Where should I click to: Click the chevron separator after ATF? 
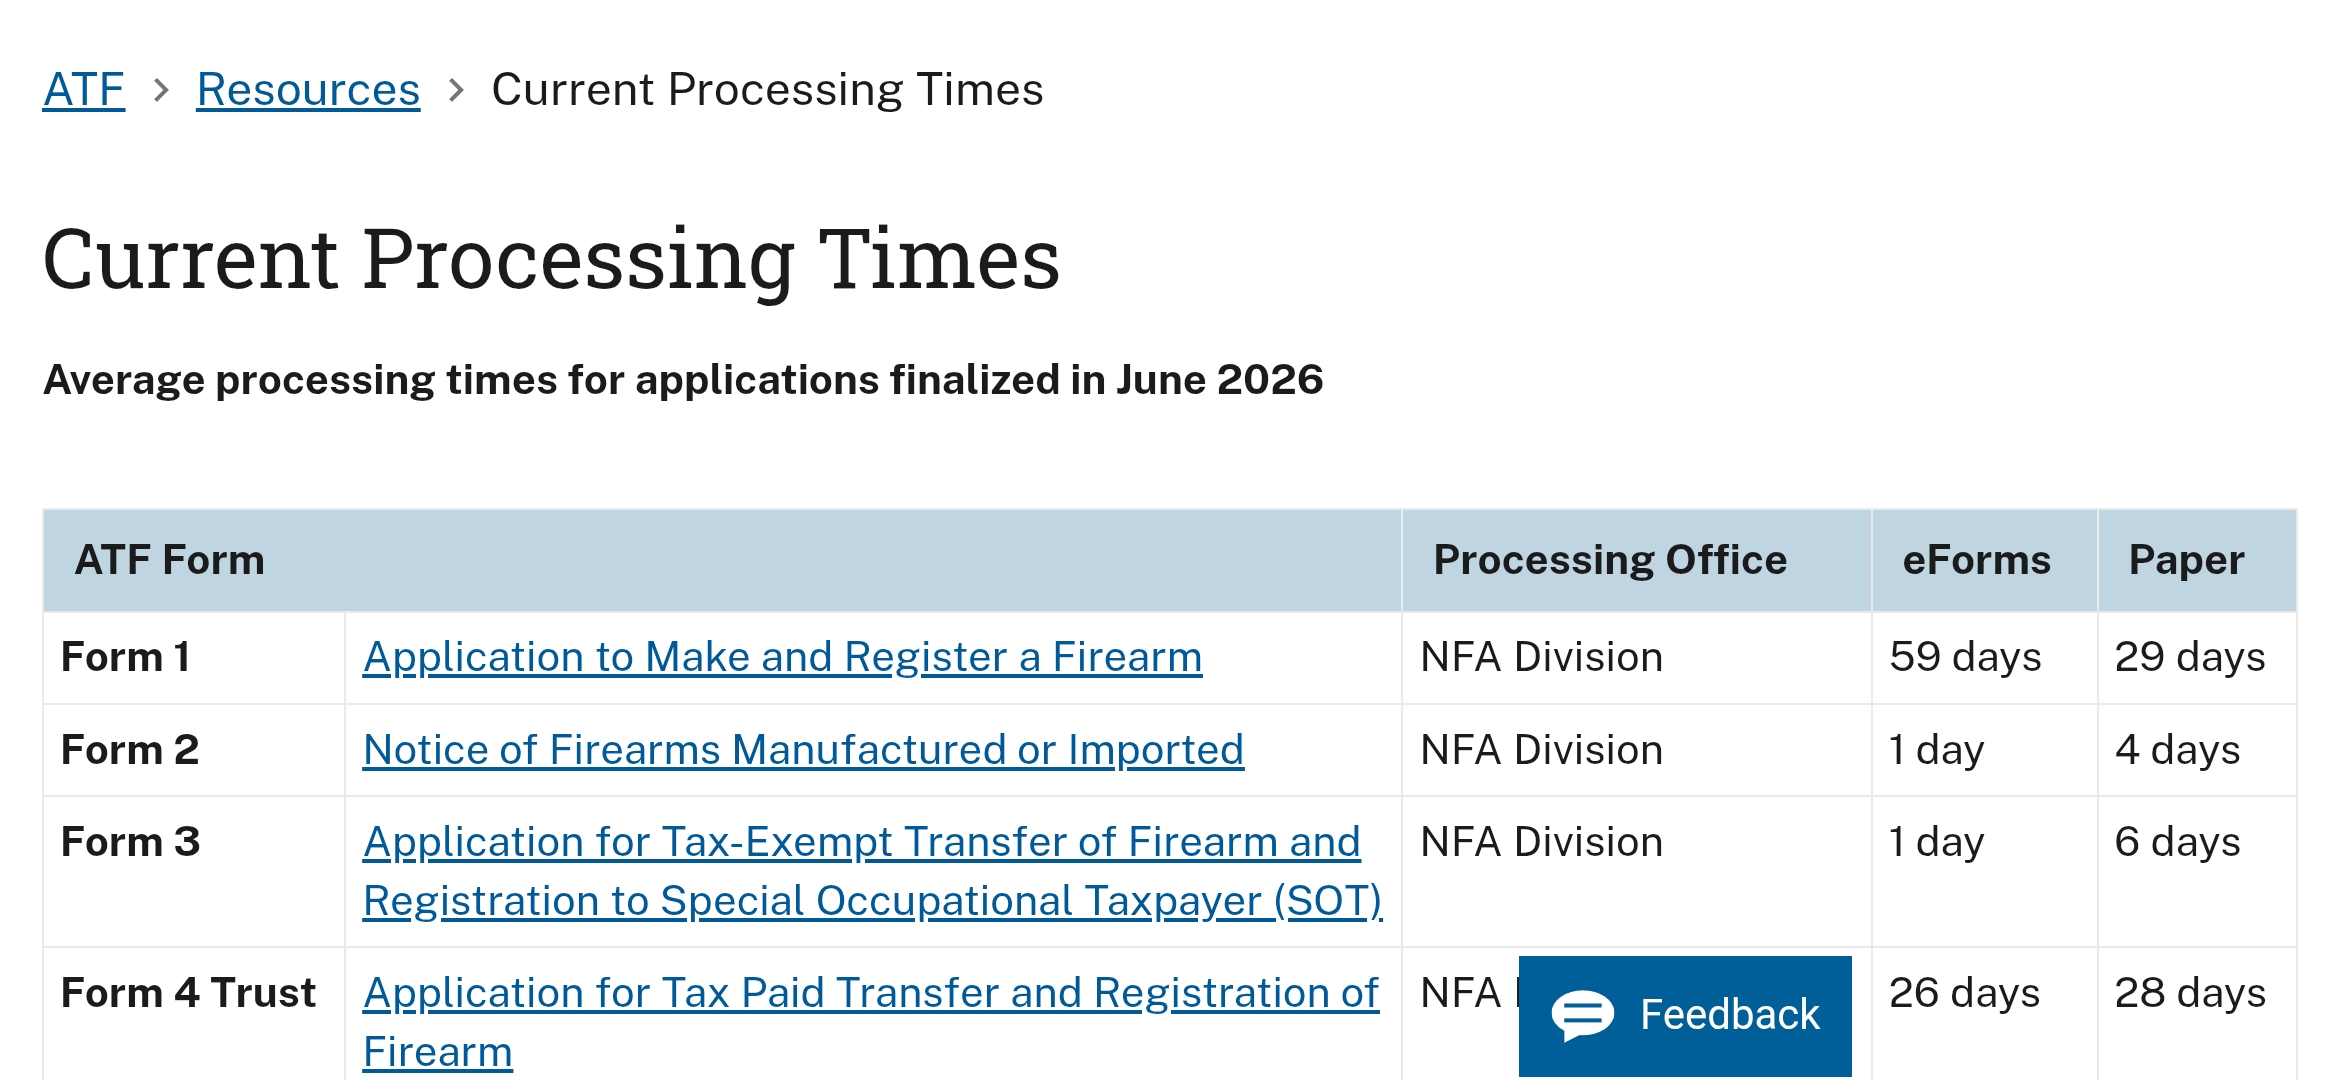161,91
